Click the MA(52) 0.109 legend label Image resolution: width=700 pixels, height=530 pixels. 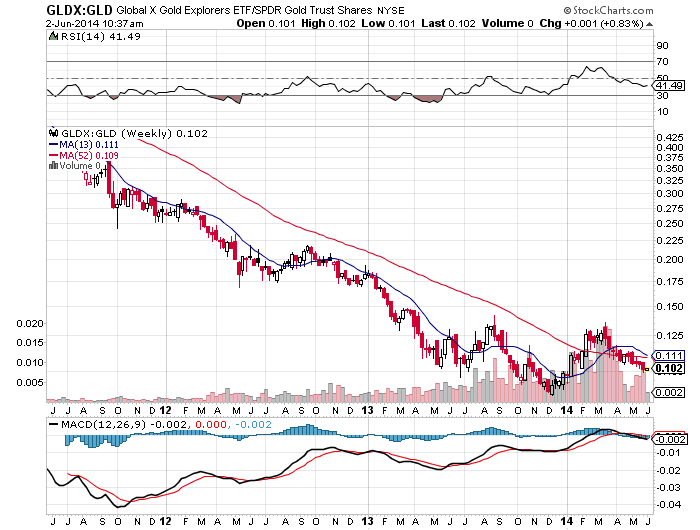tap(89, 155)
